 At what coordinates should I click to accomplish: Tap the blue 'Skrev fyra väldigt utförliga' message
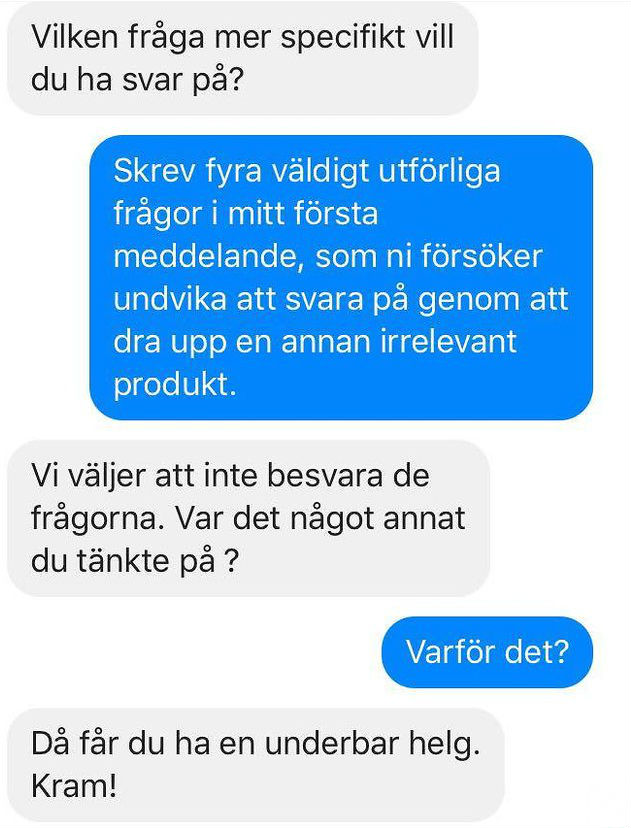tap(341, 277)
